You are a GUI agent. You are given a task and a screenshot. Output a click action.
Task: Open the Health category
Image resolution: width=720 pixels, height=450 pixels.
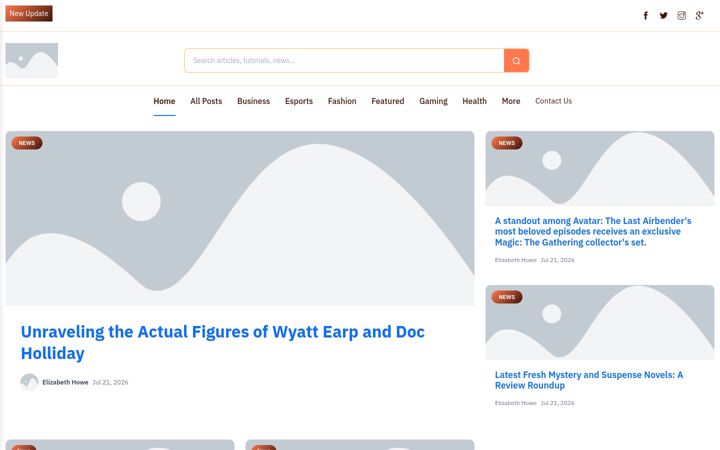coord(474,101)
